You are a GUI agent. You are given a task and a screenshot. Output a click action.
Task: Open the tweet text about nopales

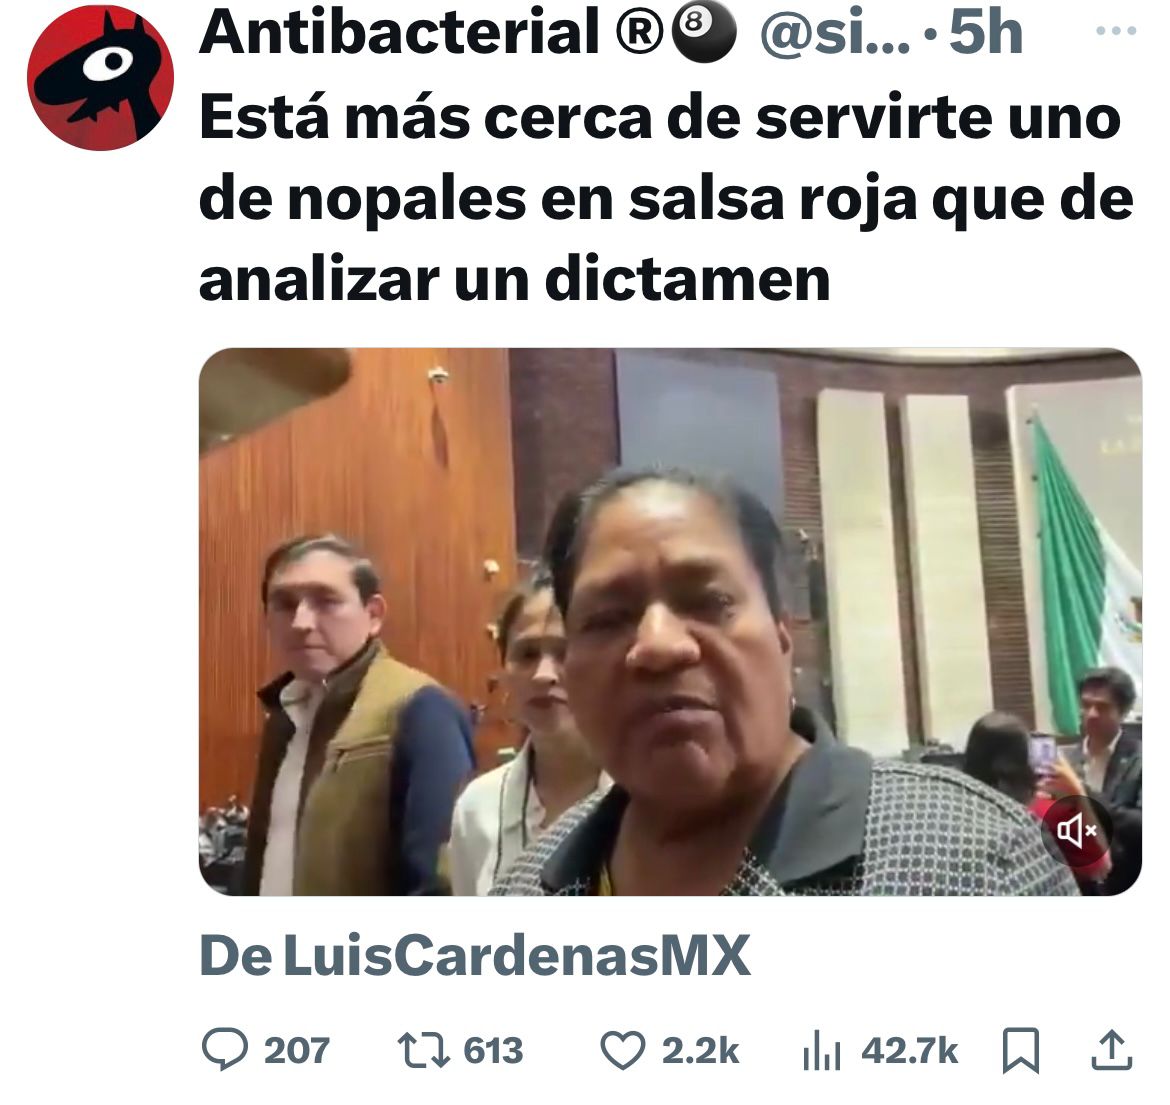[666, 198]
